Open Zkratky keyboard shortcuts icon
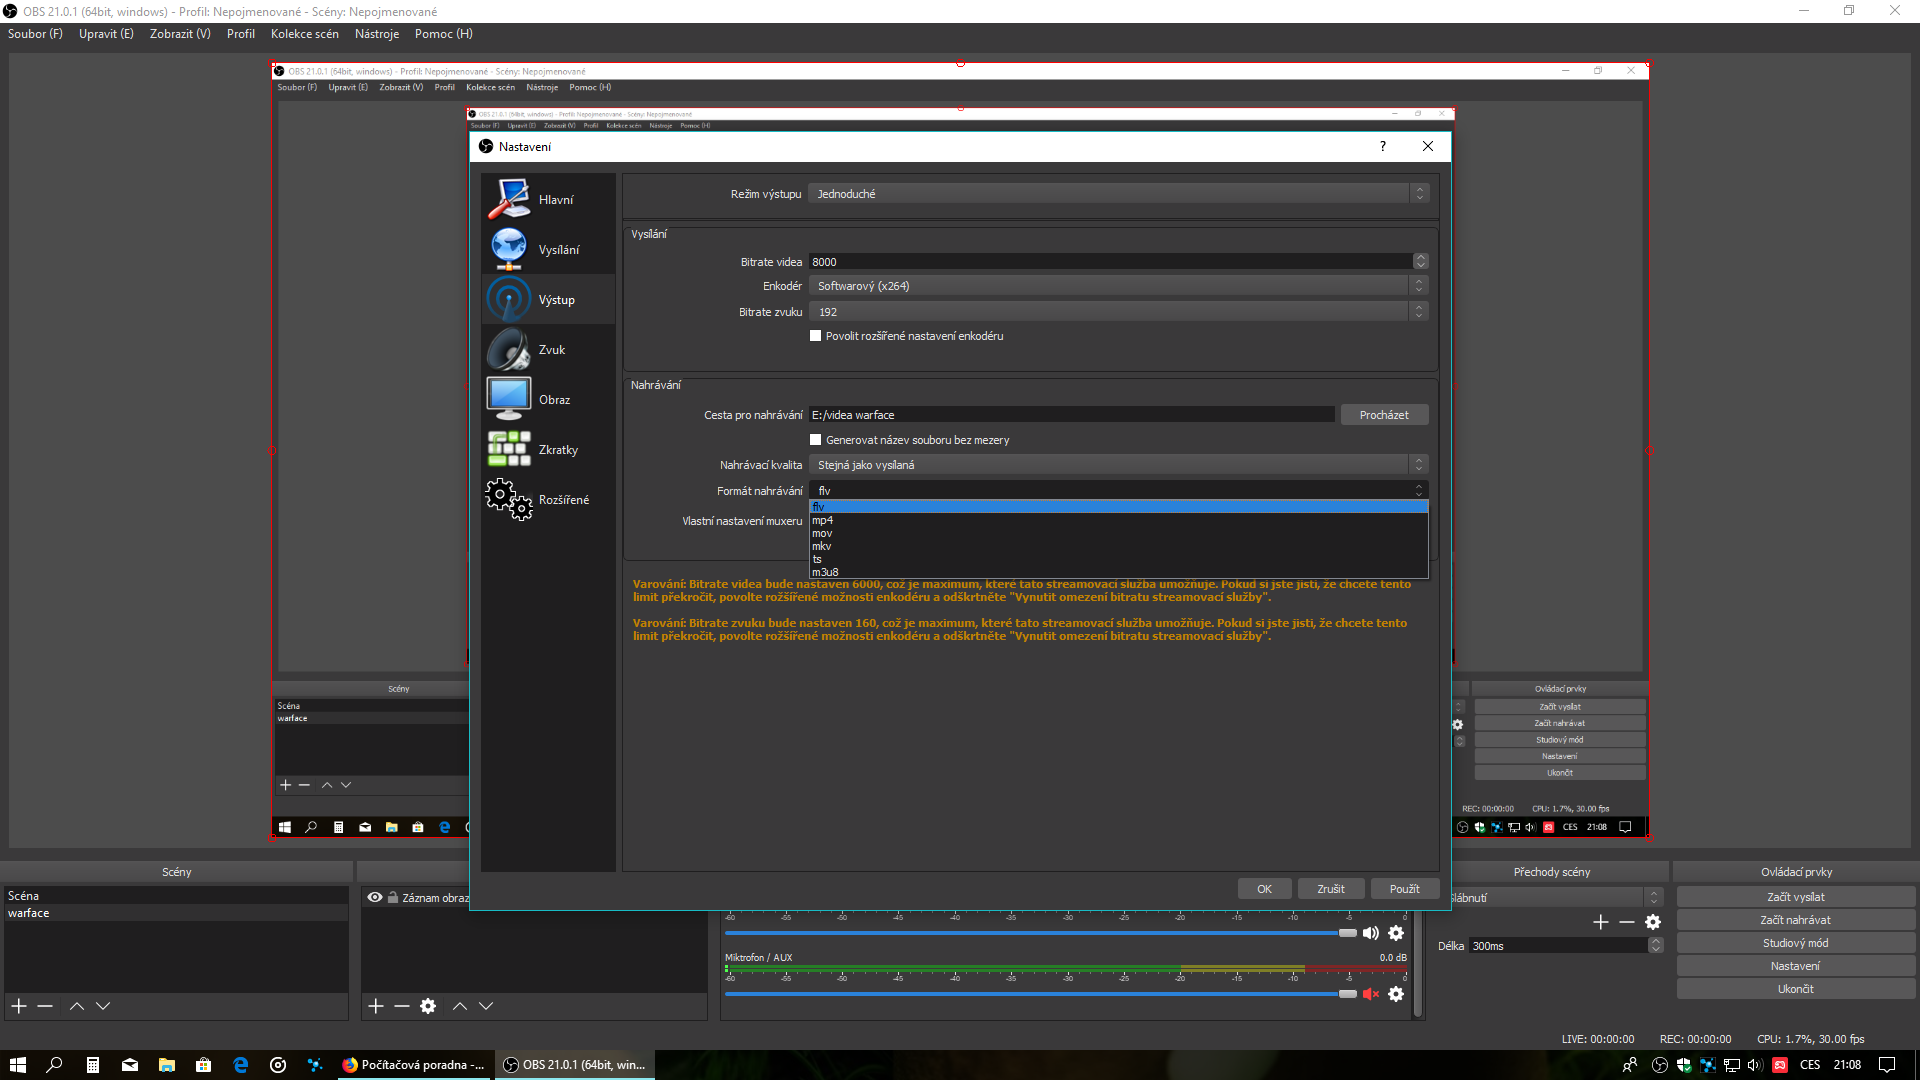This screenshot has height=1080, width=1920. click(509, 449)
